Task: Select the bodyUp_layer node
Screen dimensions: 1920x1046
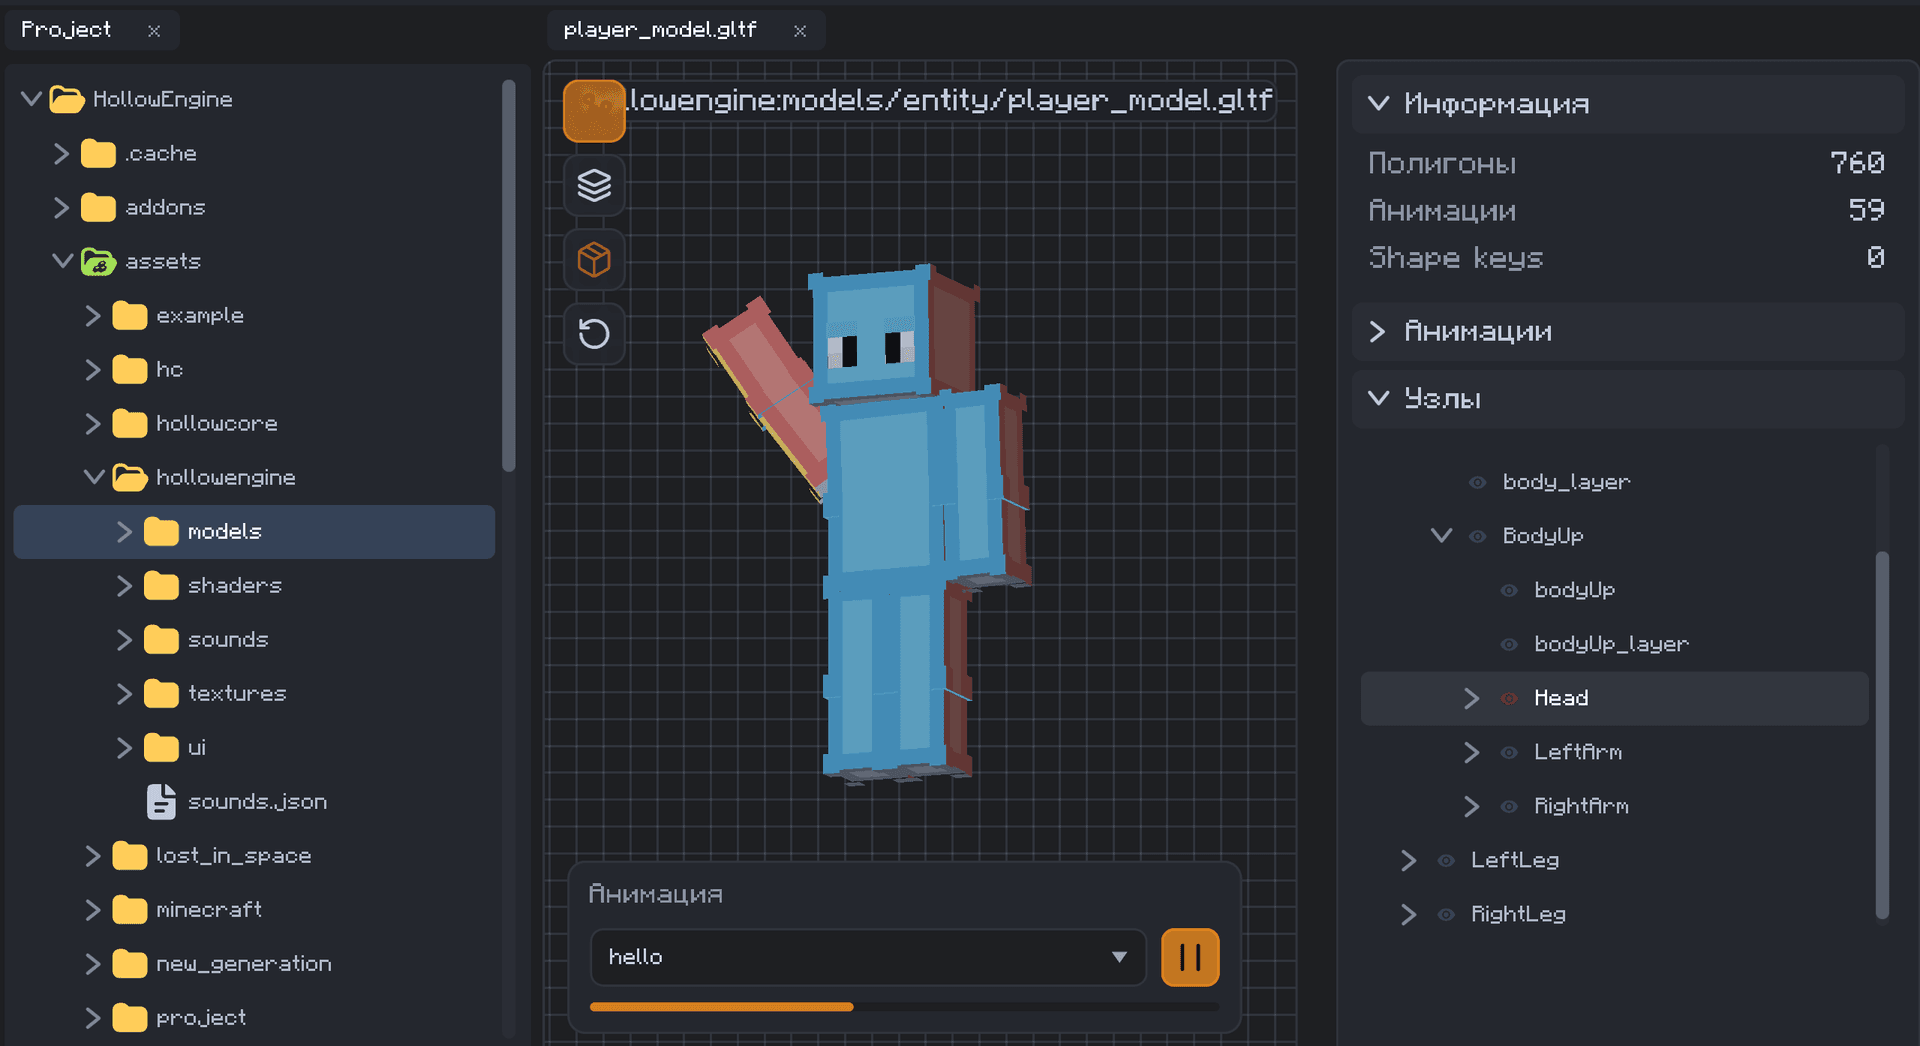Action: click(1611, 644)
